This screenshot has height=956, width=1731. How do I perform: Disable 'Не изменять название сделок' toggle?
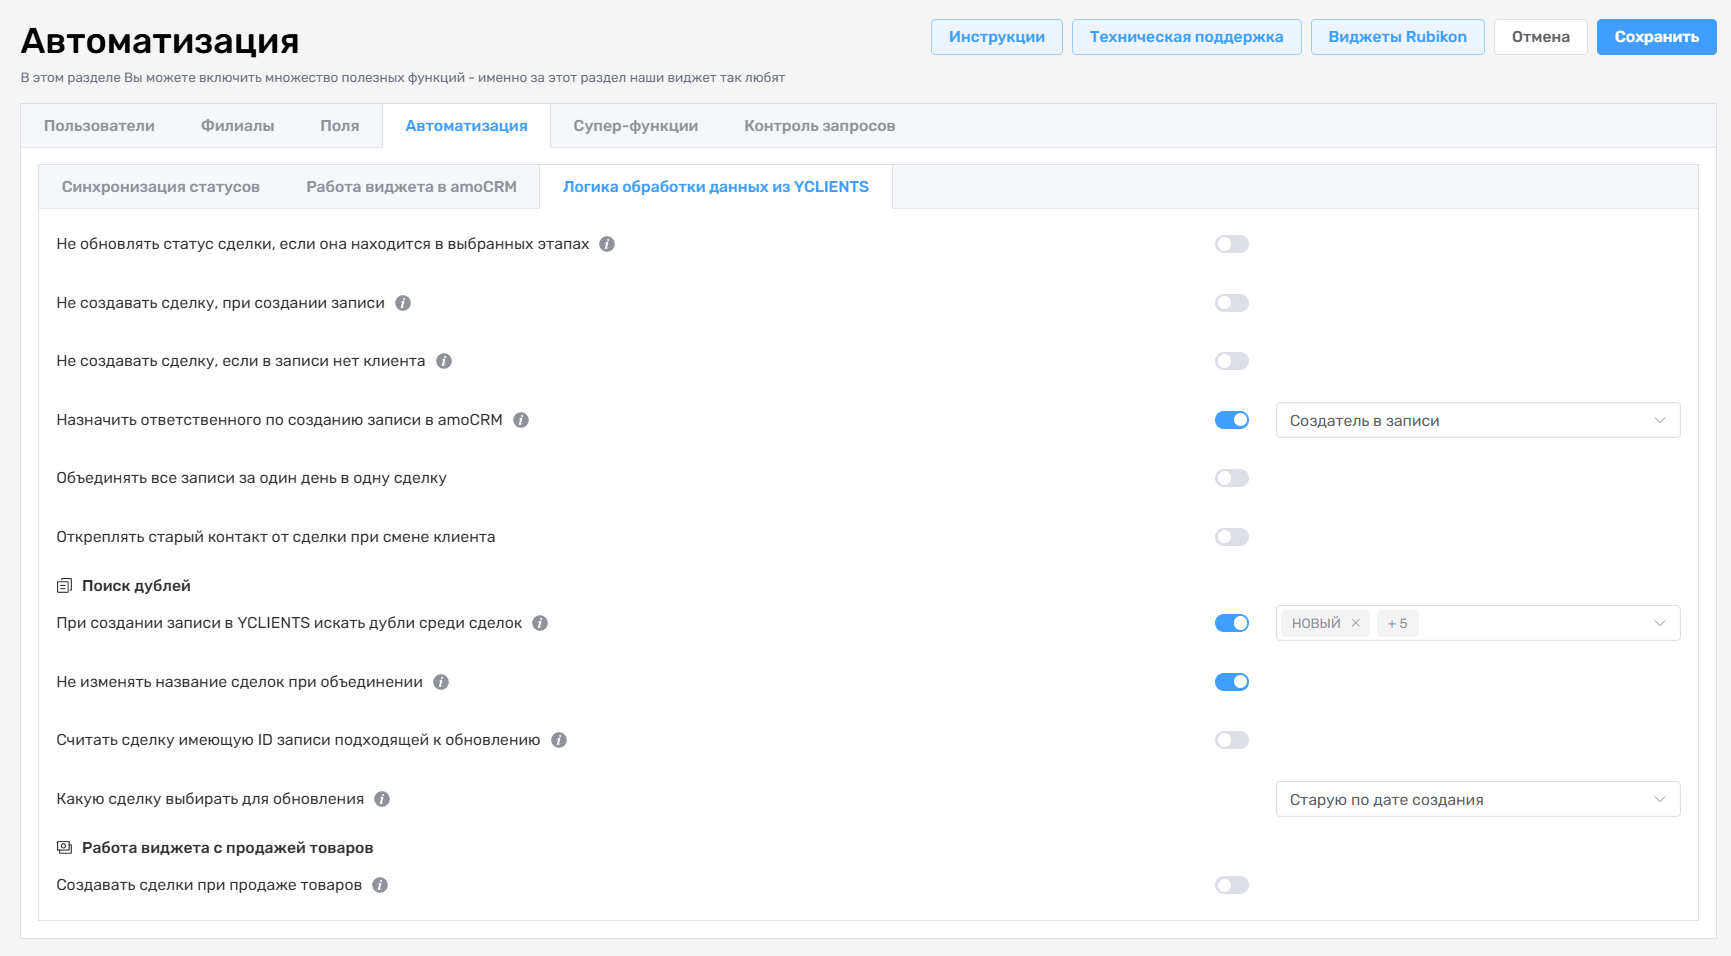1232,682
